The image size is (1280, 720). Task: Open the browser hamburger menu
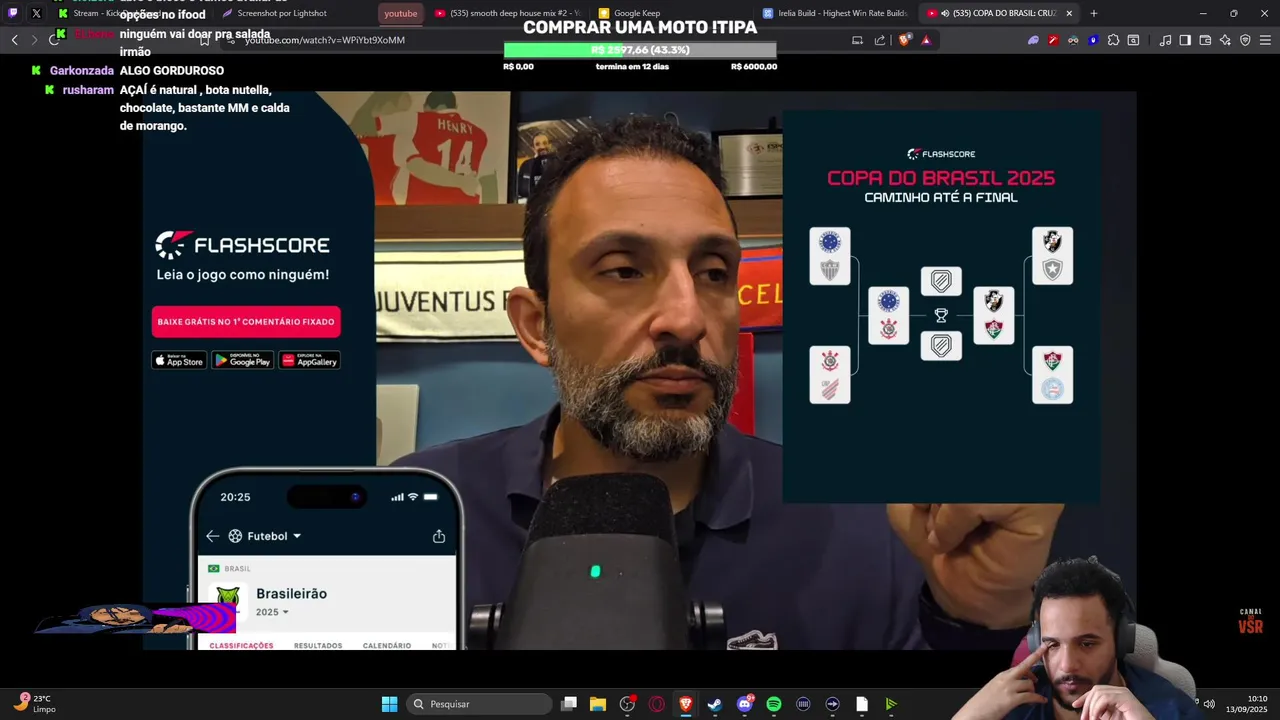(1265, 40)
